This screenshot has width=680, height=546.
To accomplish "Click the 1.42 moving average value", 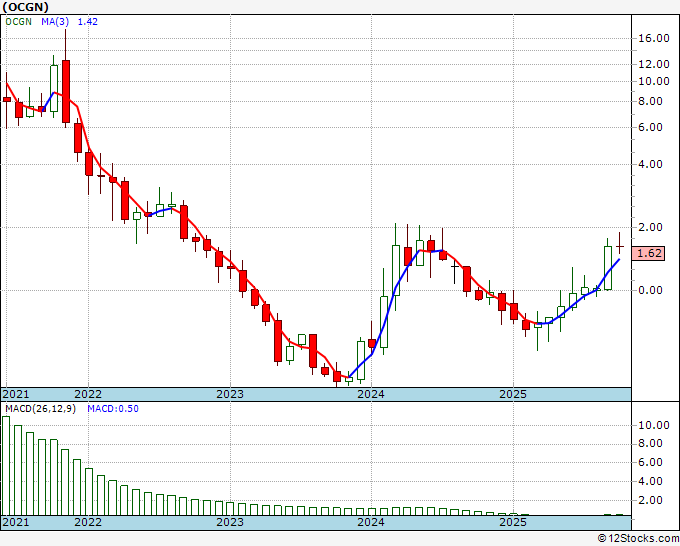I will point(88,22).
